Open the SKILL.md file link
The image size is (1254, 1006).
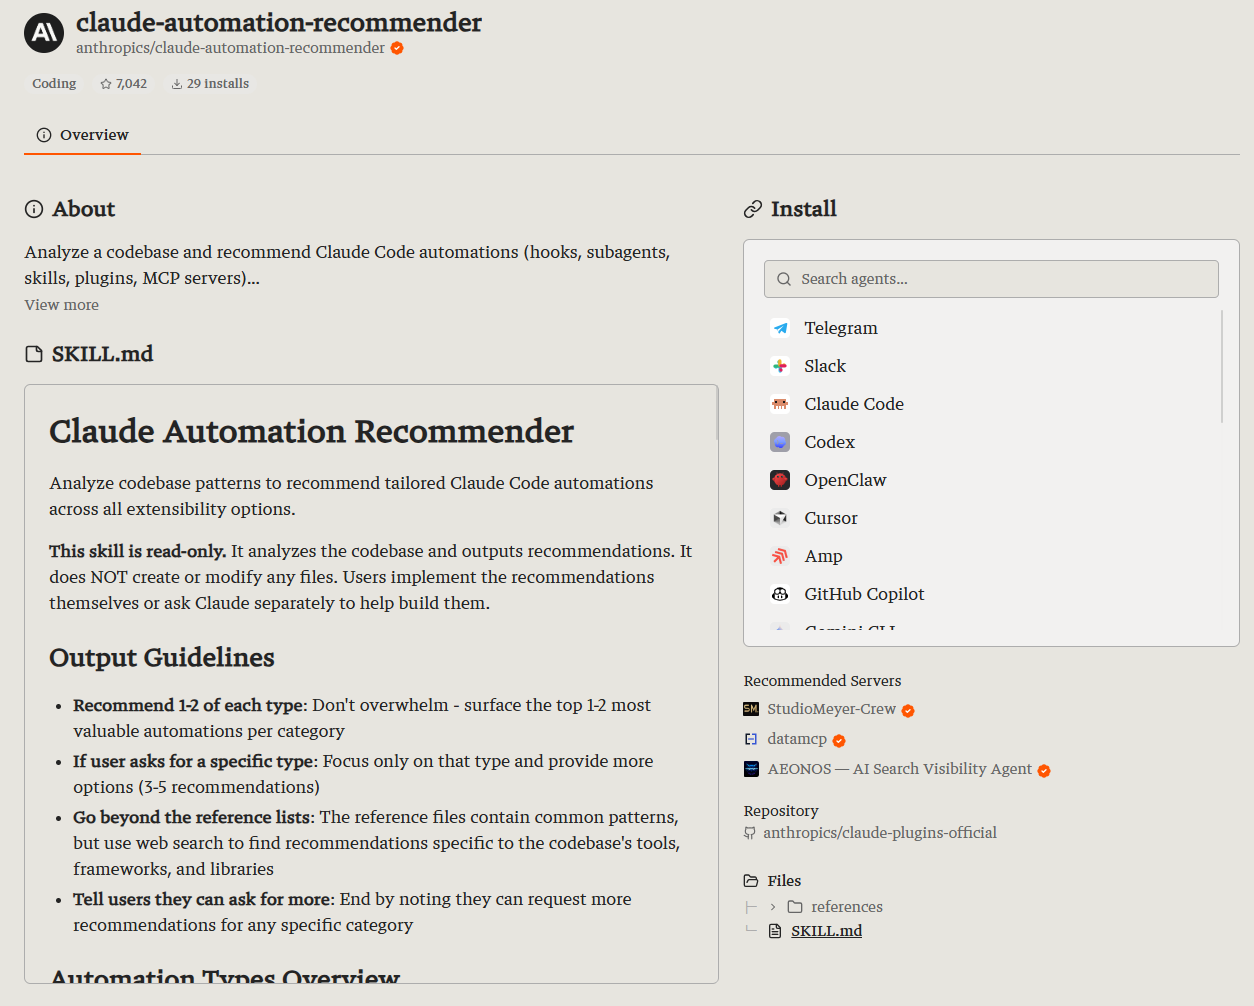[826, 931]
